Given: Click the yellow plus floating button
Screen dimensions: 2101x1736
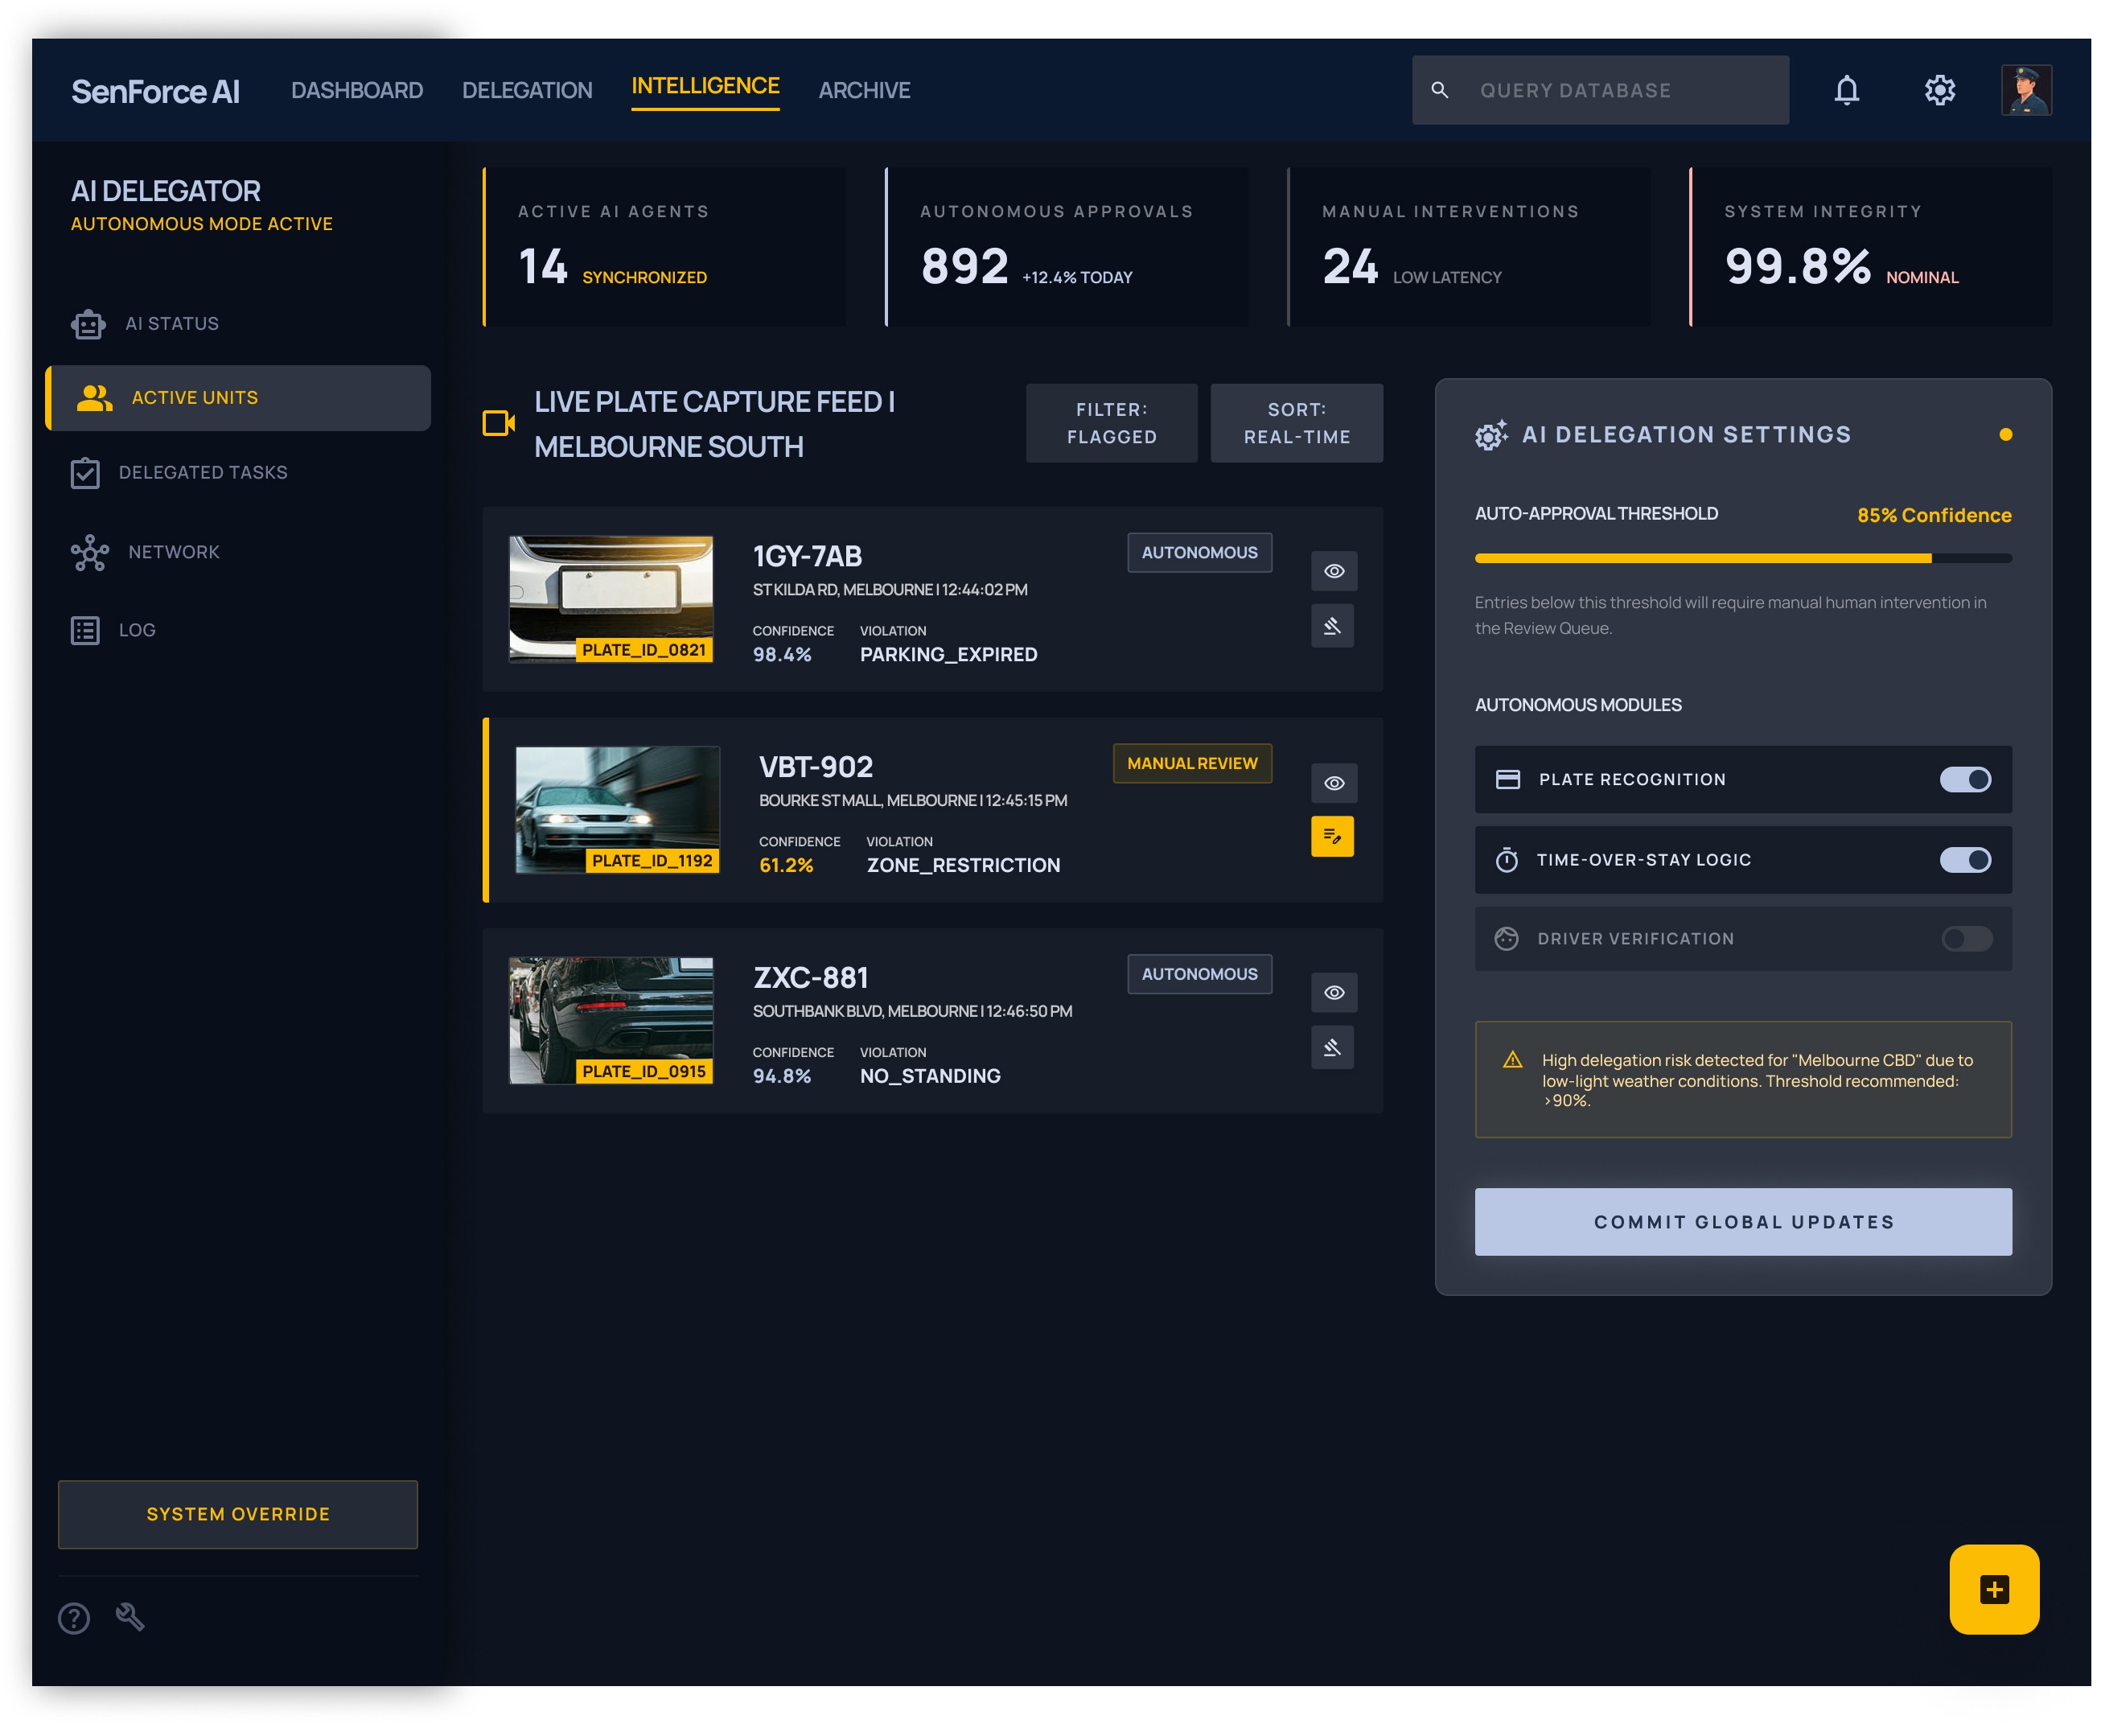Looking at the screenshot, I should point(1993,1589).
